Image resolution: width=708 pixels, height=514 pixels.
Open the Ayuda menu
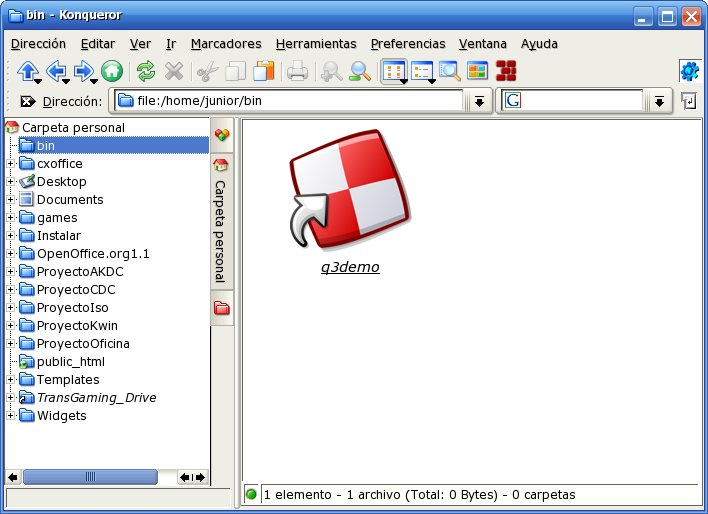[x=539, y=44]
